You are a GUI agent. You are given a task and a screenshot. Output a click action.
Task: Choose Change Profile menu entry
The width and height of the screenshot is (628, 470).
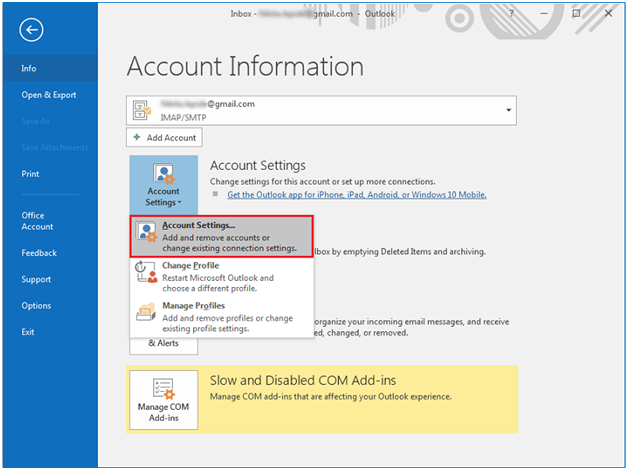pyautogui.click(x=221, y=277)
